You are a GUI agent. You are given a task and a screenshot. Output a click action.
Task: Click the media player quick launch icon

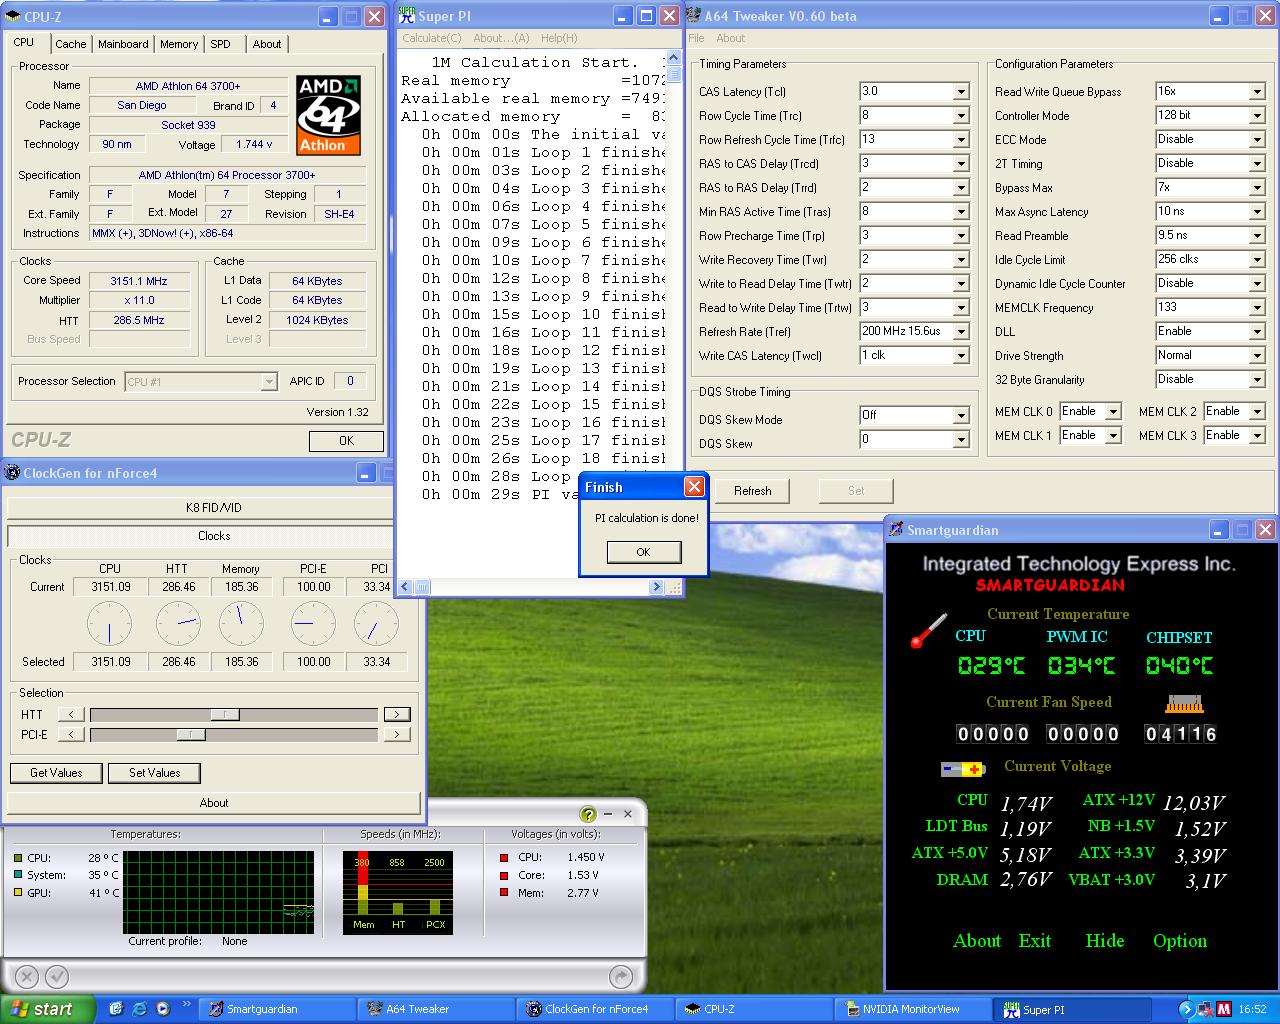(x=163, y=1009)
